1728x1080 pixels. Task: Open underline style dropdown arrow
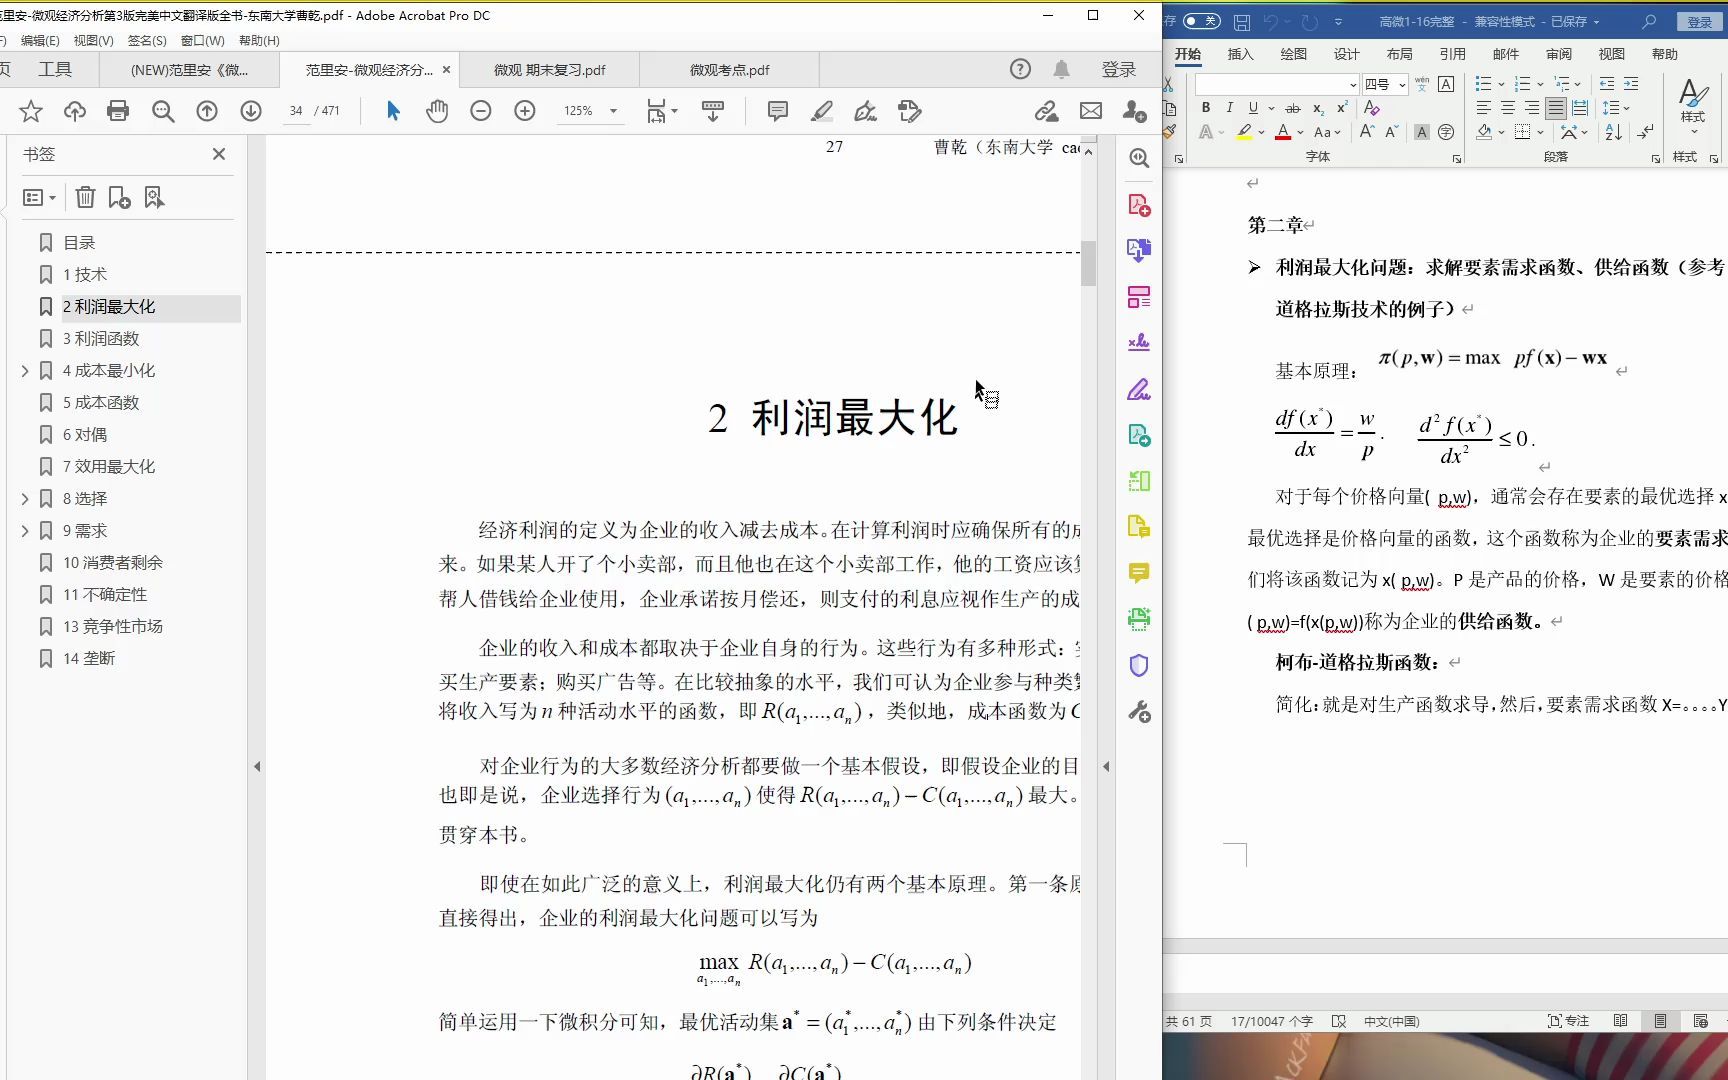[x=1271, y=108]
